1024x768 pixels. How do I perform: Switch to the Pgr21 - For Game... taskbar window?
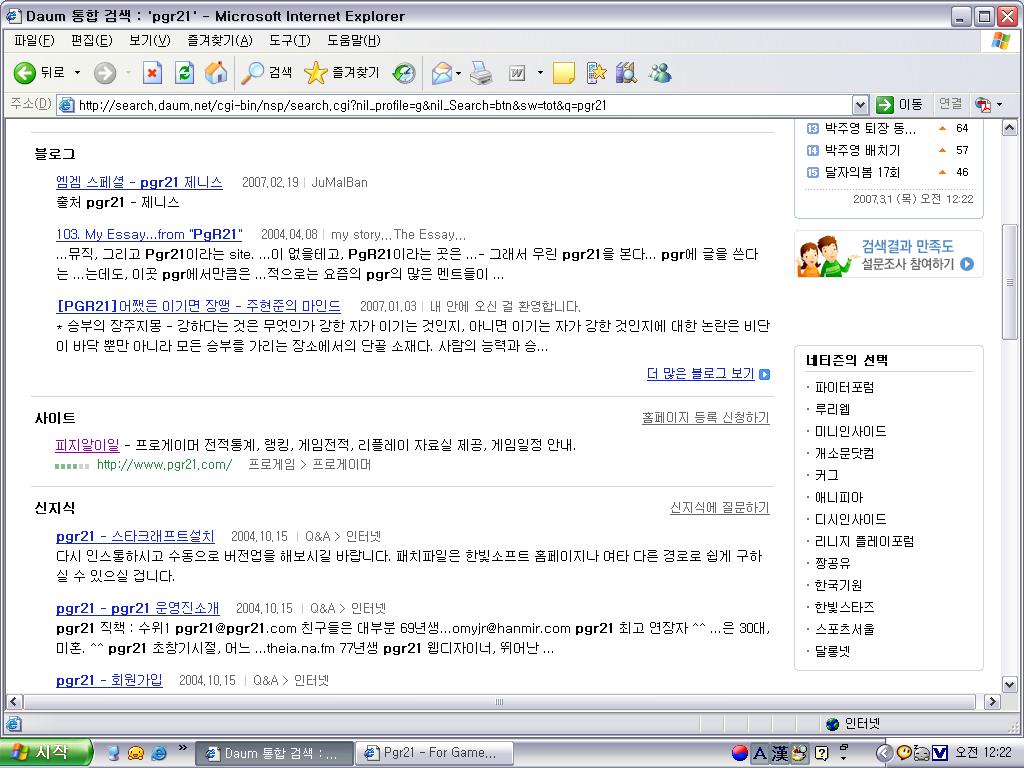tap(434, 753)
